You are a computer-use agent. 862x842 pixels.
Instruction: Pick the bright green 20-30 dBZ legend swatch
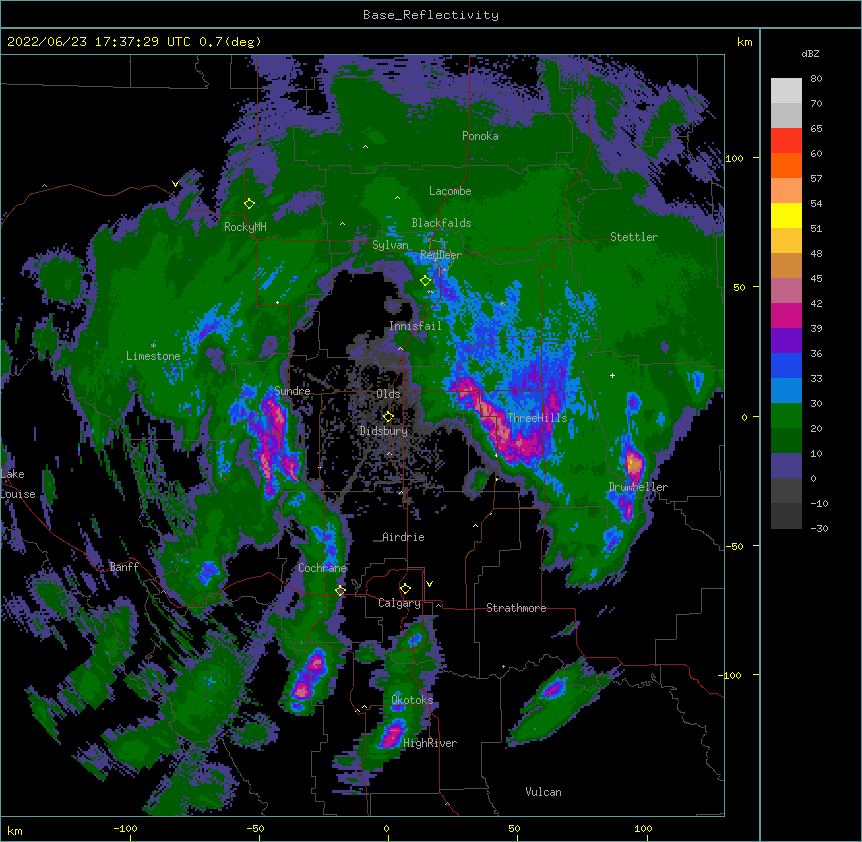786,416
